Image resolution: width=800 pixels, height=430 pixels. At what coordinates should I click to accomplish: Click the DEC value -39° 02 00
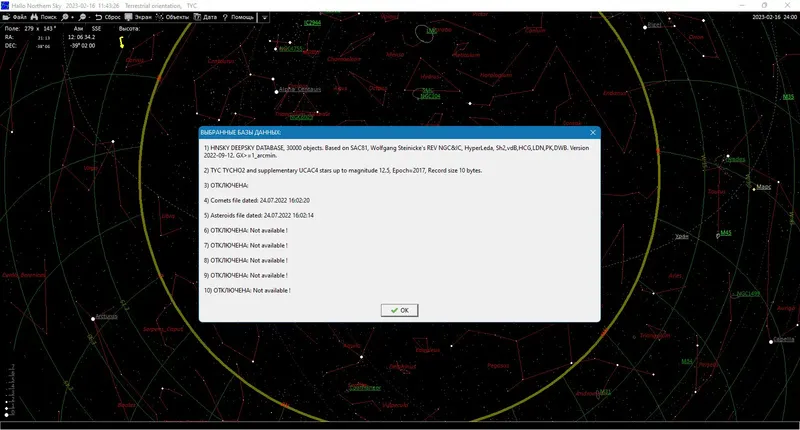82,45
